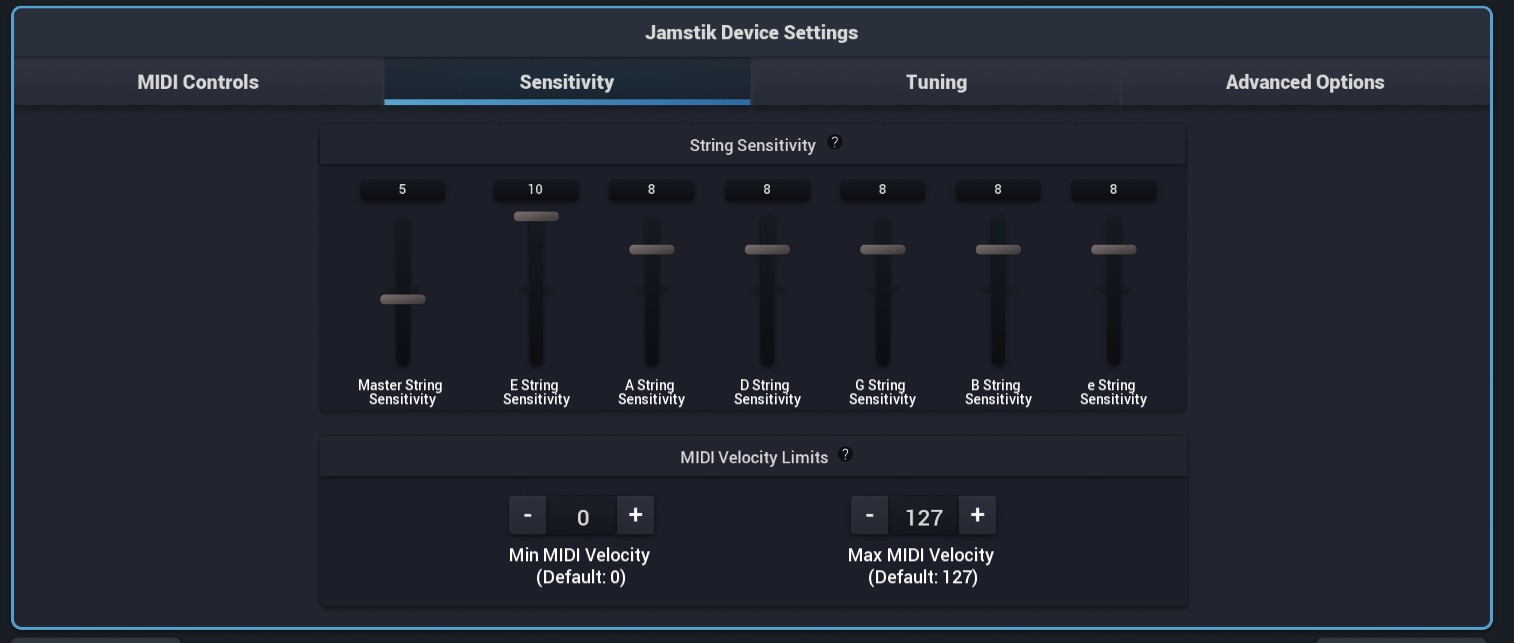Image resolution: width=1514 pixels, height=643 pixels.
Task: Click the B String Sensitivity value box
Action: [998, 190]
